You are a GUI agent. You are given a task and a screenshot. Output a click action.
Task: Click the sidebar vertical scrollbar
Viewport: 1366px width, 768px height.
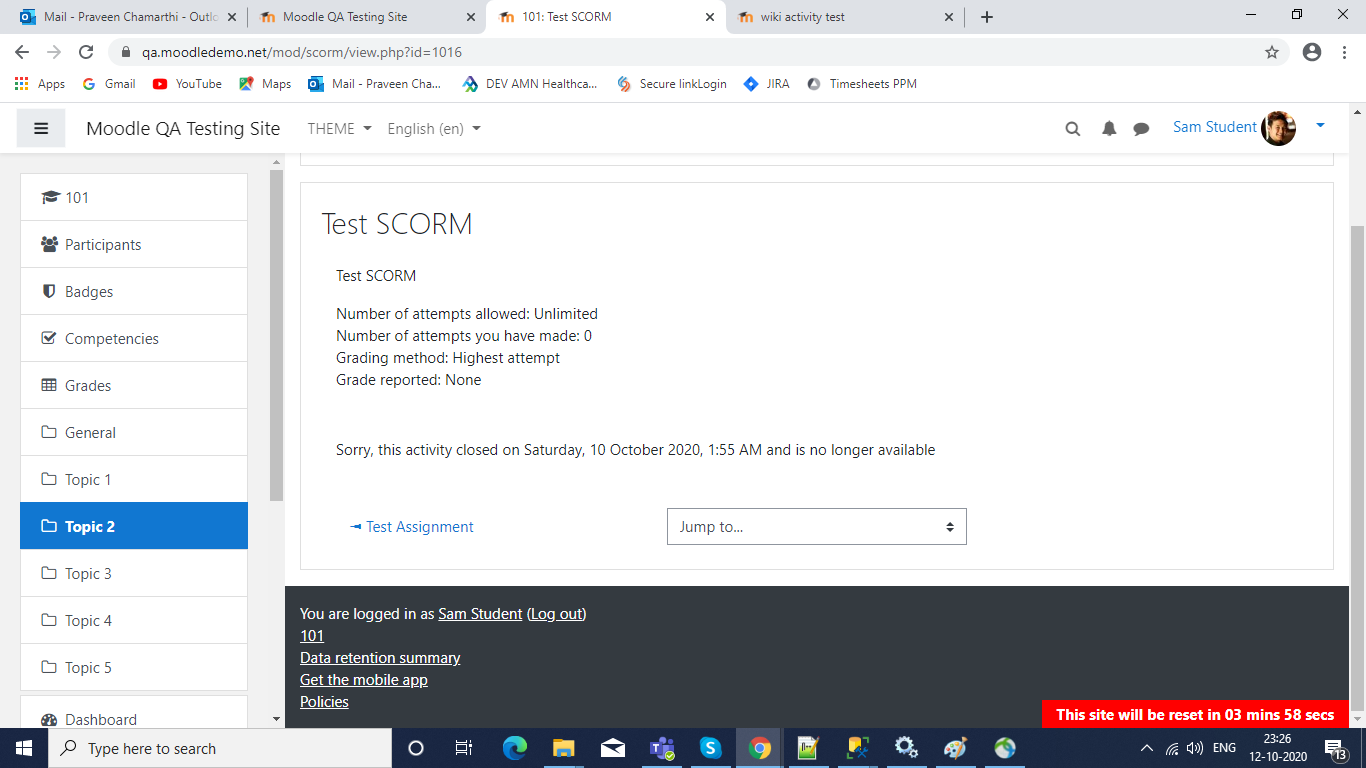pos(277,337)
